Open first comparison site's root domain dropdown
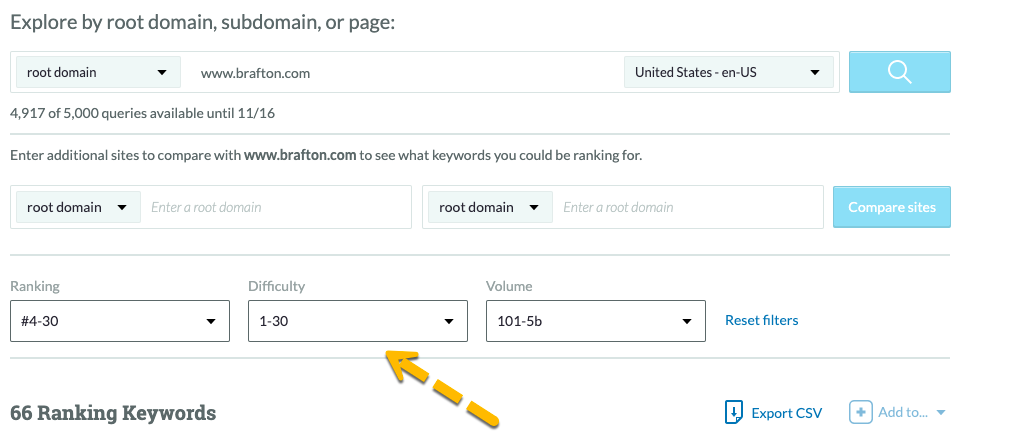 [78, 207]
